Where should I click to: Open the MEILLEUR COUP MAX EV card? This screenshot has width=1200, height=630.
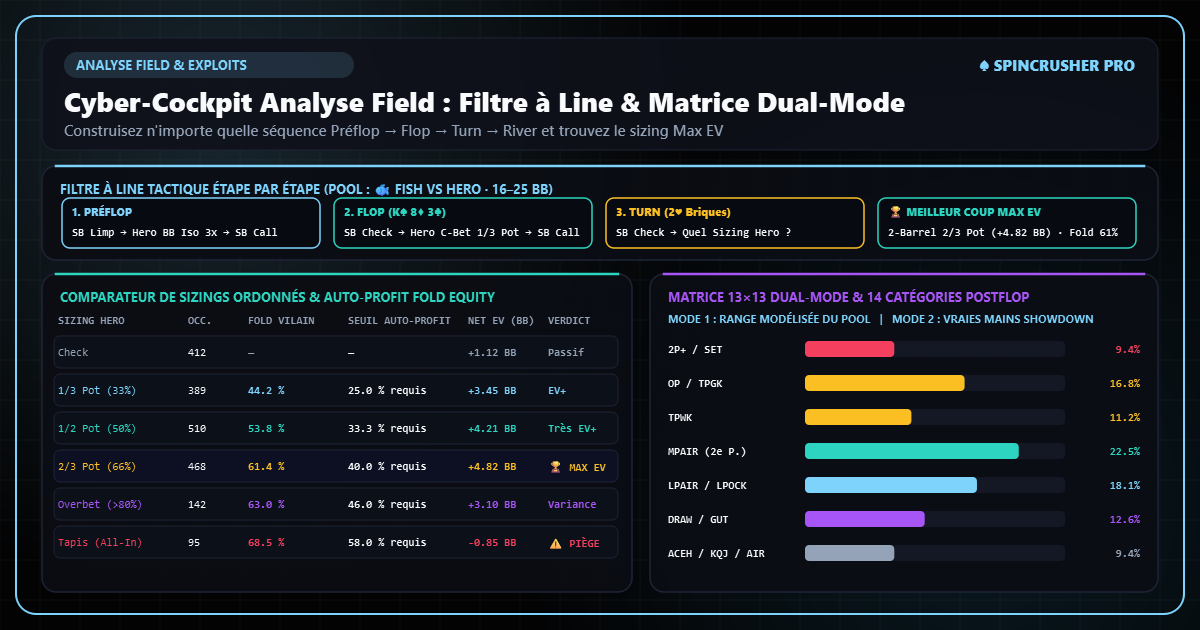pyautogui.click(x=1007, y=222)
